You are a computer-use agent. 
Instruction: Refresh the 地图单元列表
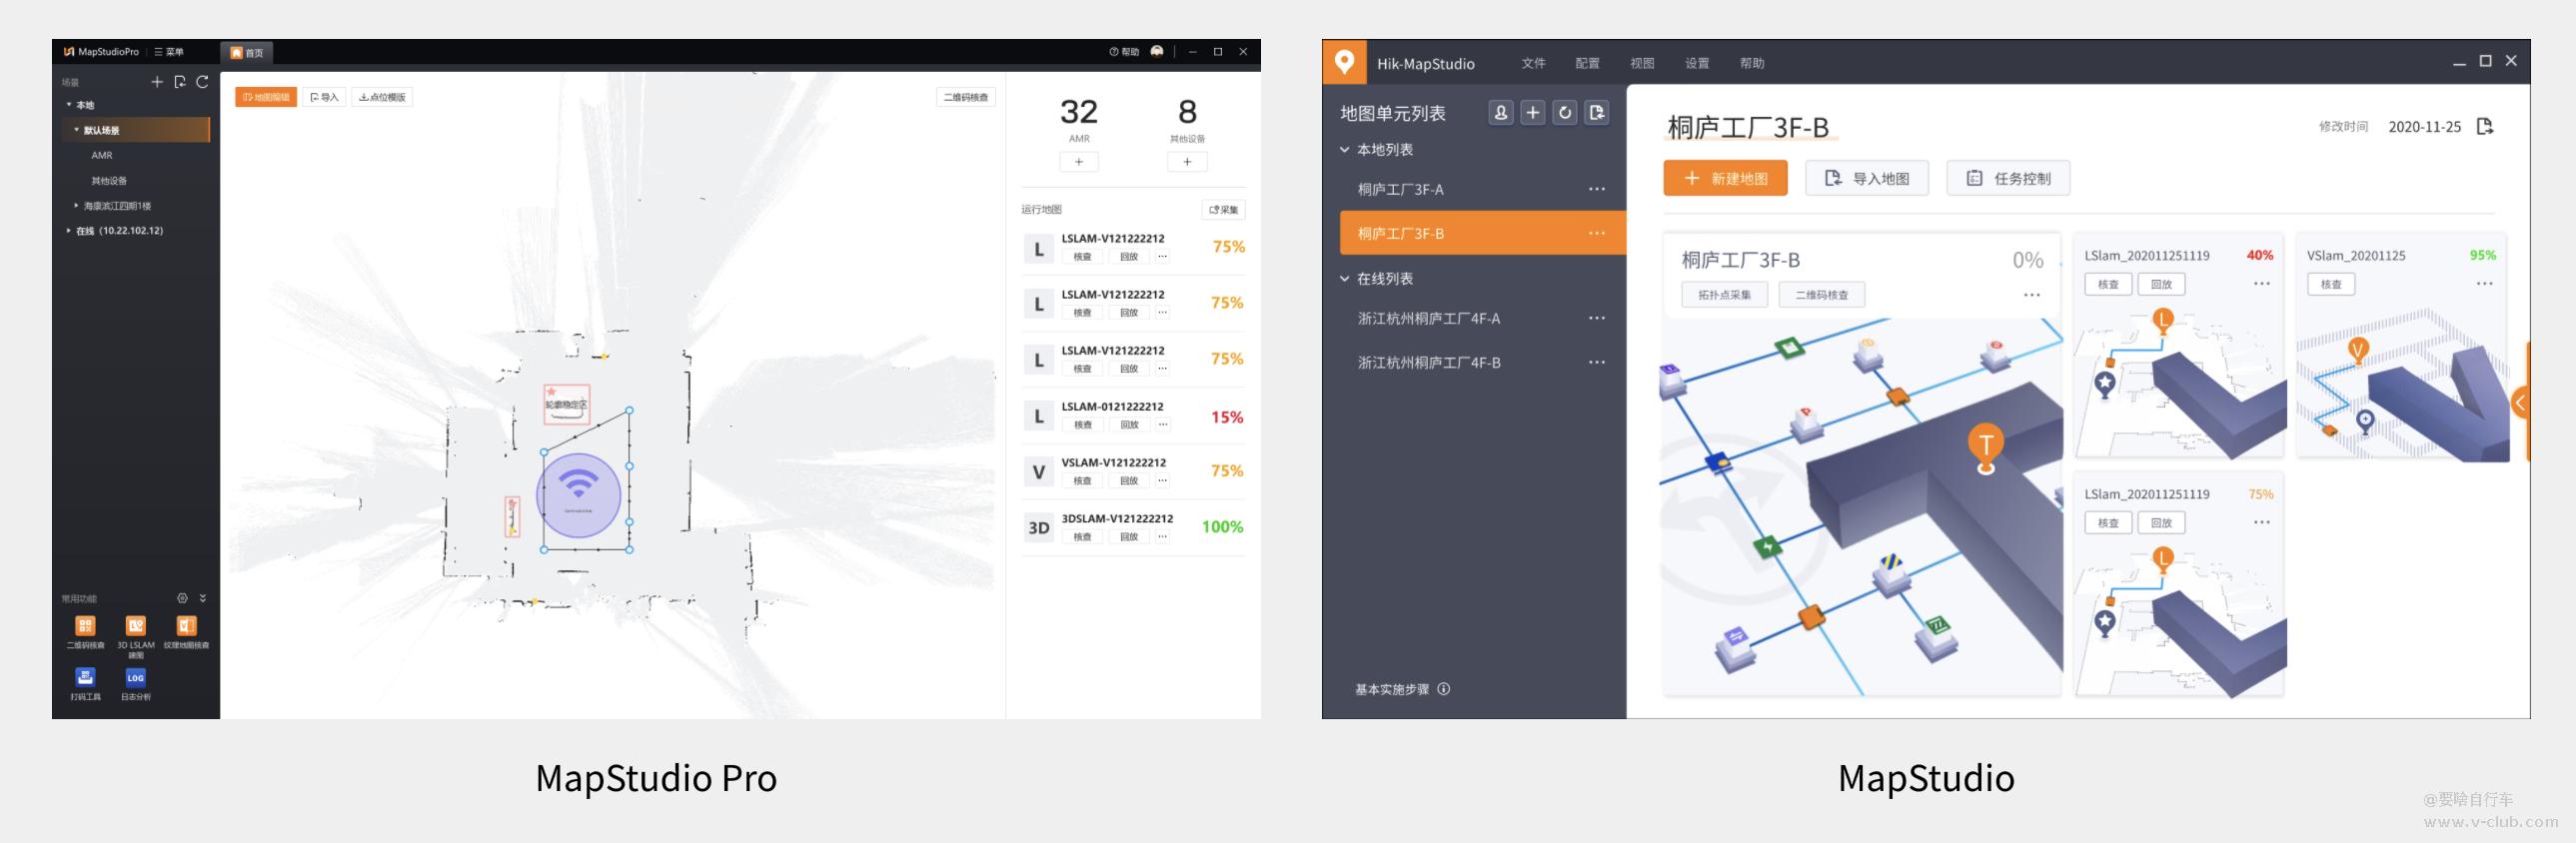point(1565,113)
